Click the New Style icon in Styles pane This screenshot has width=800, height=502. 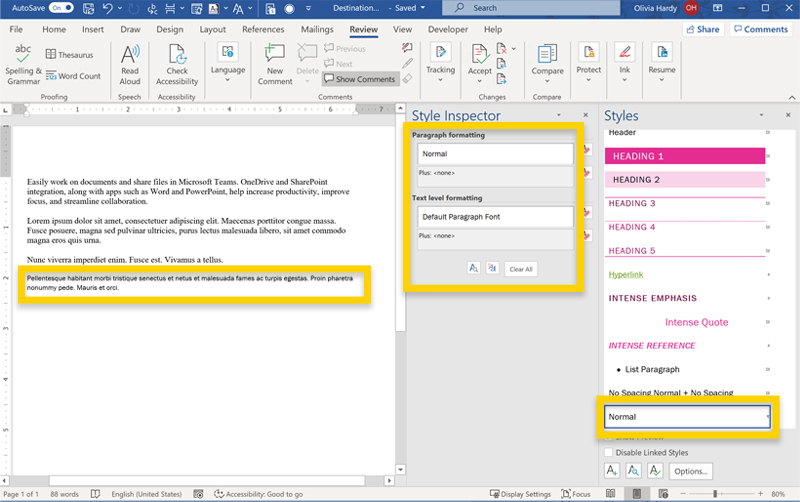pyautogui.click(x=611, y=470)
